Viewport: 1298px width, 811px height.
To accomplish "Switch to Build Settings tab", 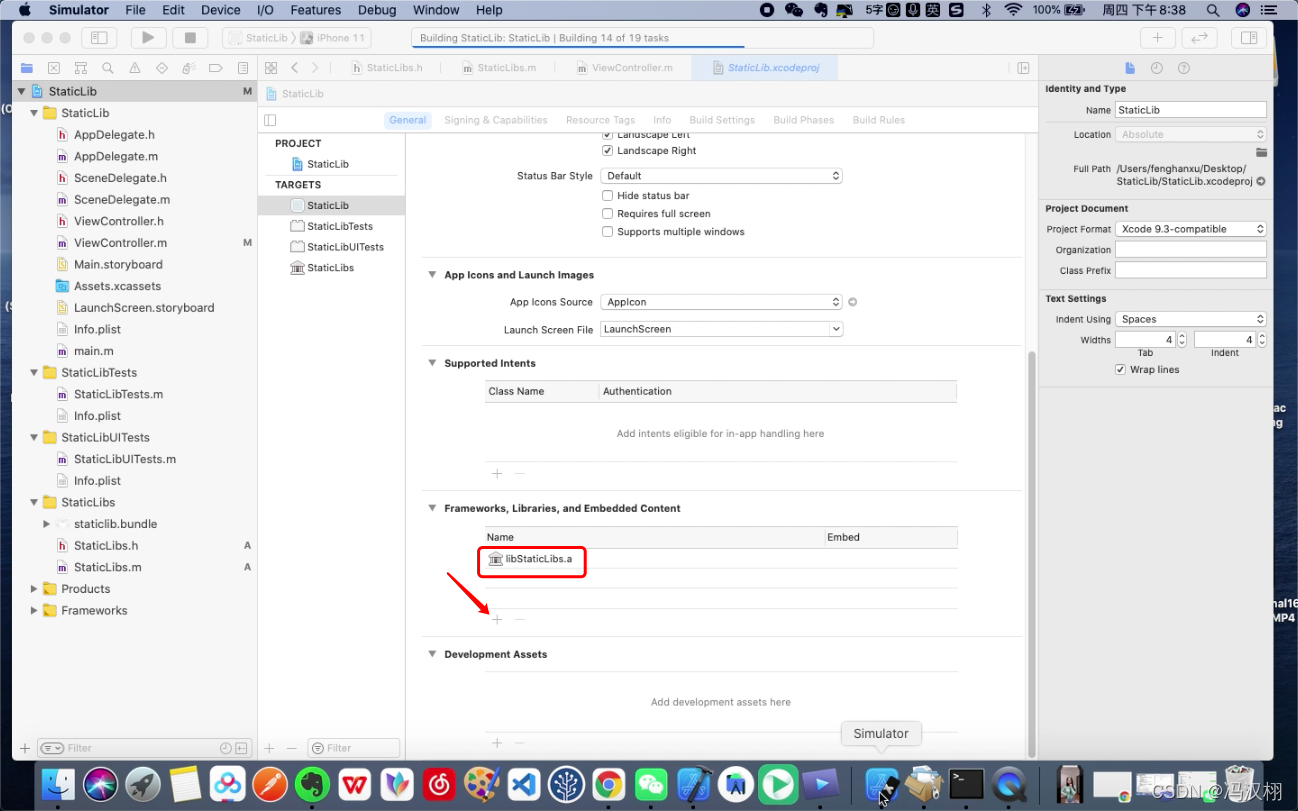I will (722, 120).
